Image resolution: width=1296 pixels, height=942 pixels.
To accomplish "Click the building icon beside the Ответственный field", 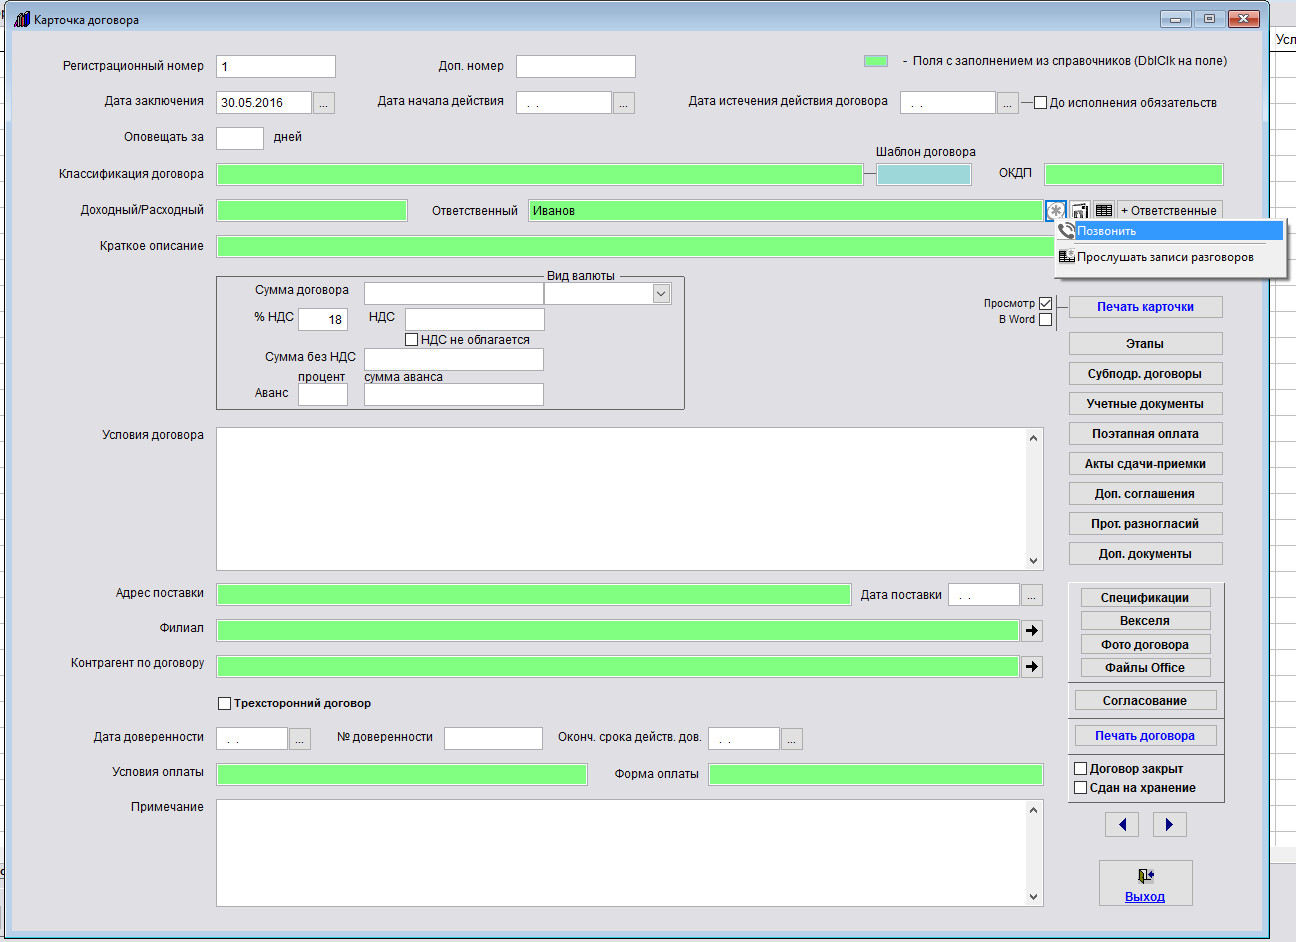I will click(1080, 211).
